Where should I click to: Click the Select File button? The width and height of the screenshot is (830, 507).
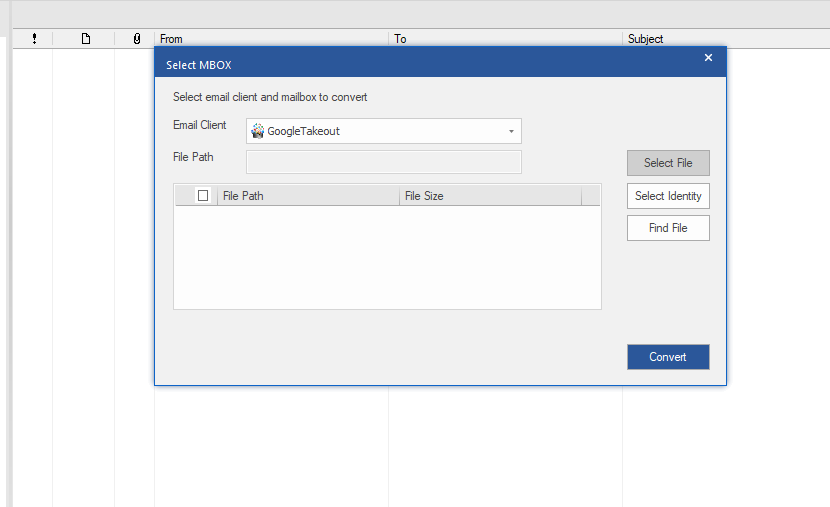coord(668,163)
